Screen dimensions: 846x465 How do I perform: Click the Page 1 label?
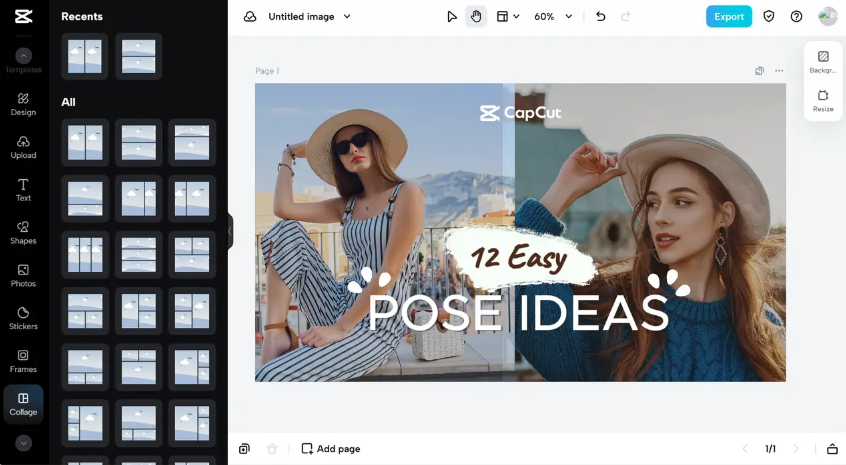267,71
